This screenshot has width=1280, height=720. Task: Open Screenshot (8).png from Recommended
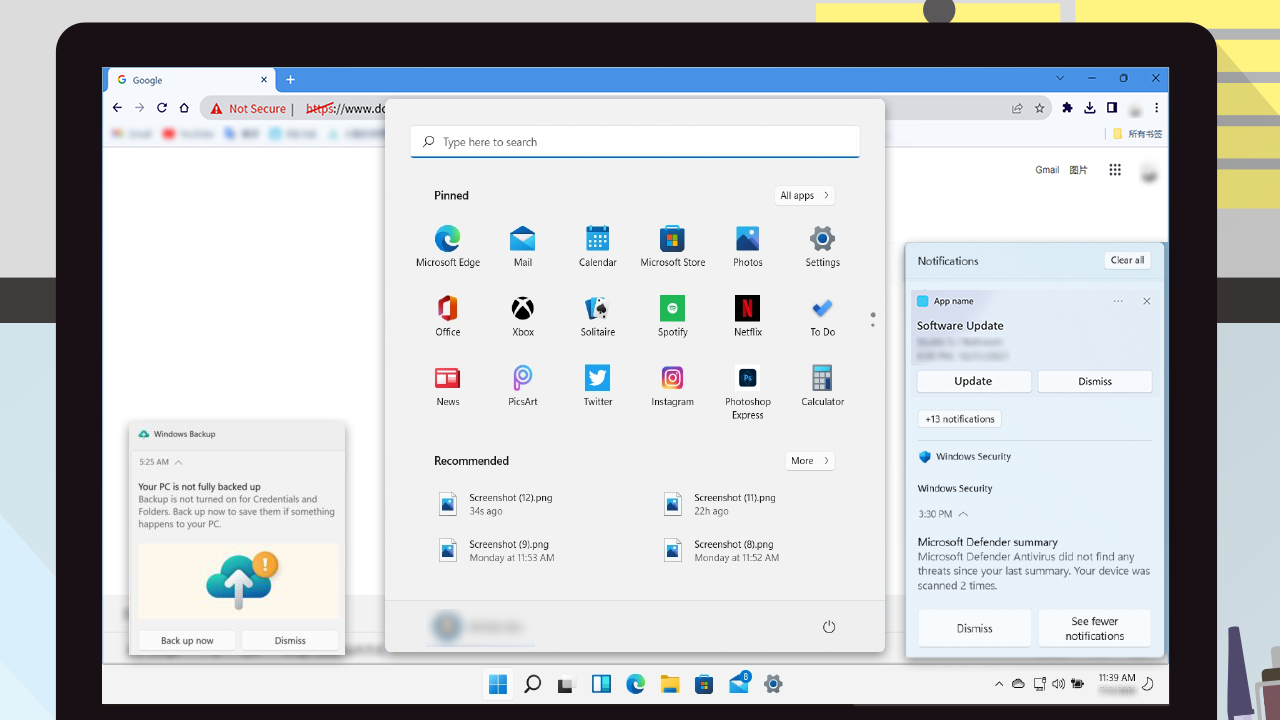[721, 551]
